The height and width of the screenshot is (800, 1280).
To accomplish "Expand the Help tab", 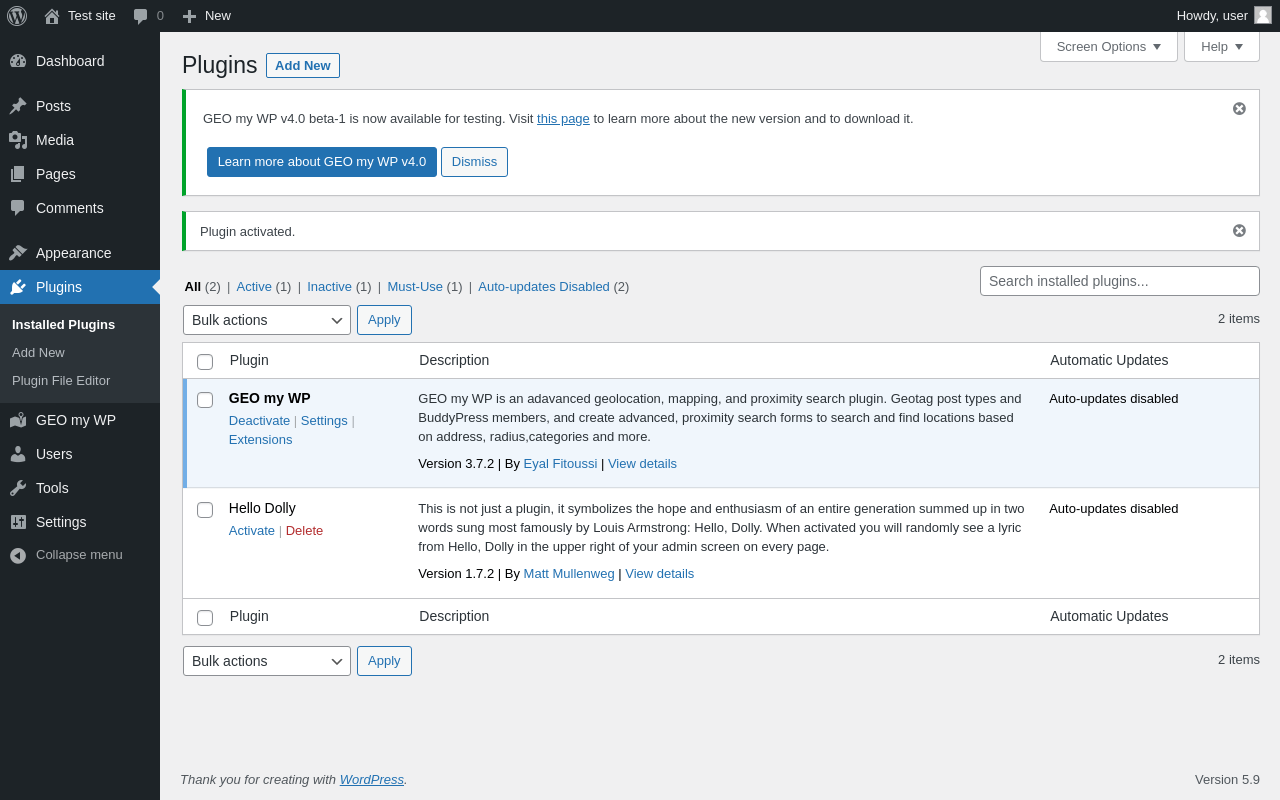I will pos(1221,46).
